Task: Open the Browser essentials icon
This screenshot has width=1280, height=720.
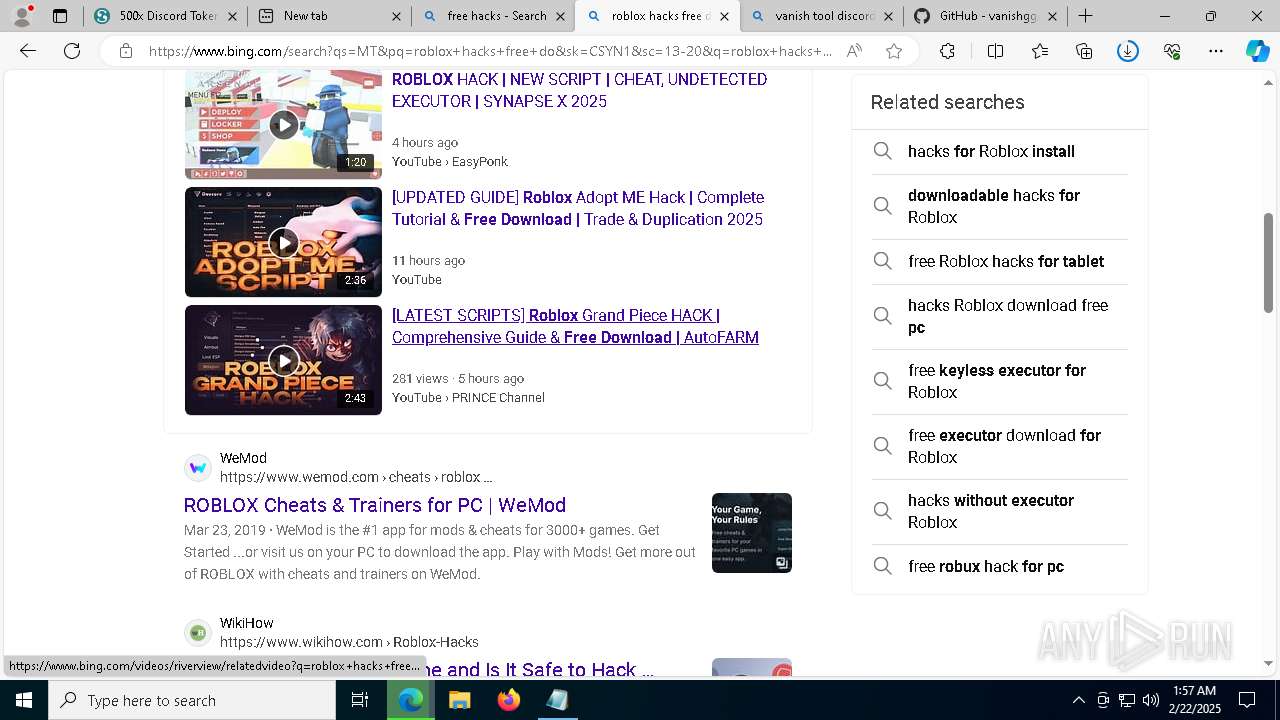Action: pyautogui.click(x=1172, y=51)
